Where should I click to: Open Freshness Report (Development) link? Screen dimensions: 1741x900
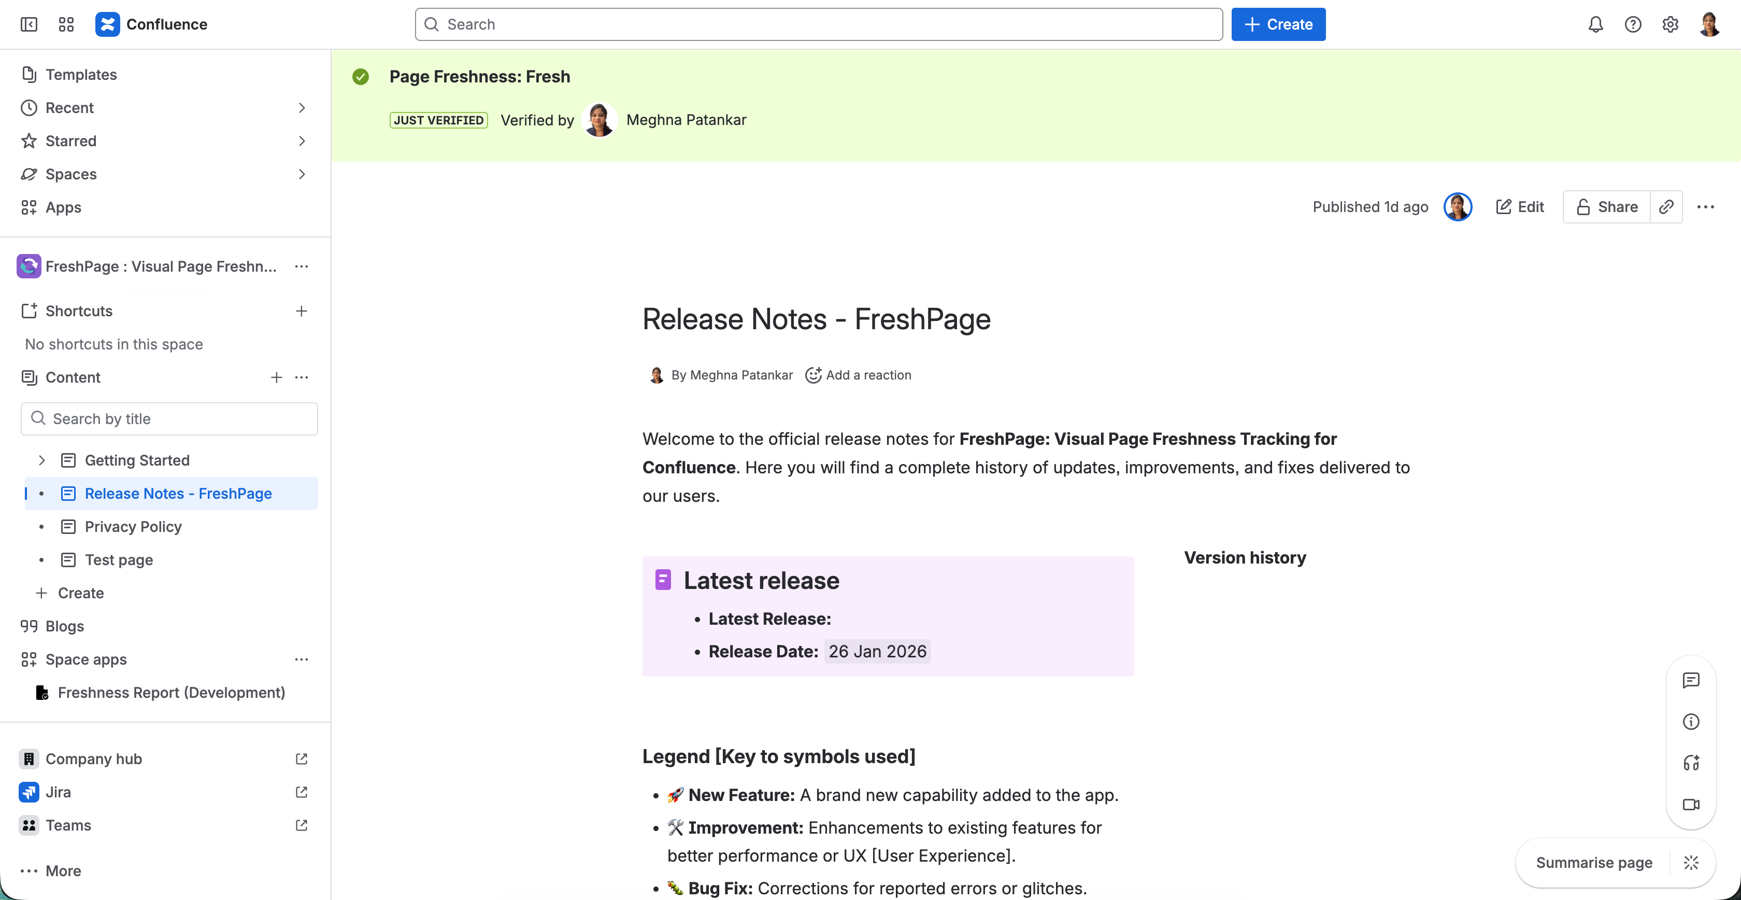[x=170, y=692]
